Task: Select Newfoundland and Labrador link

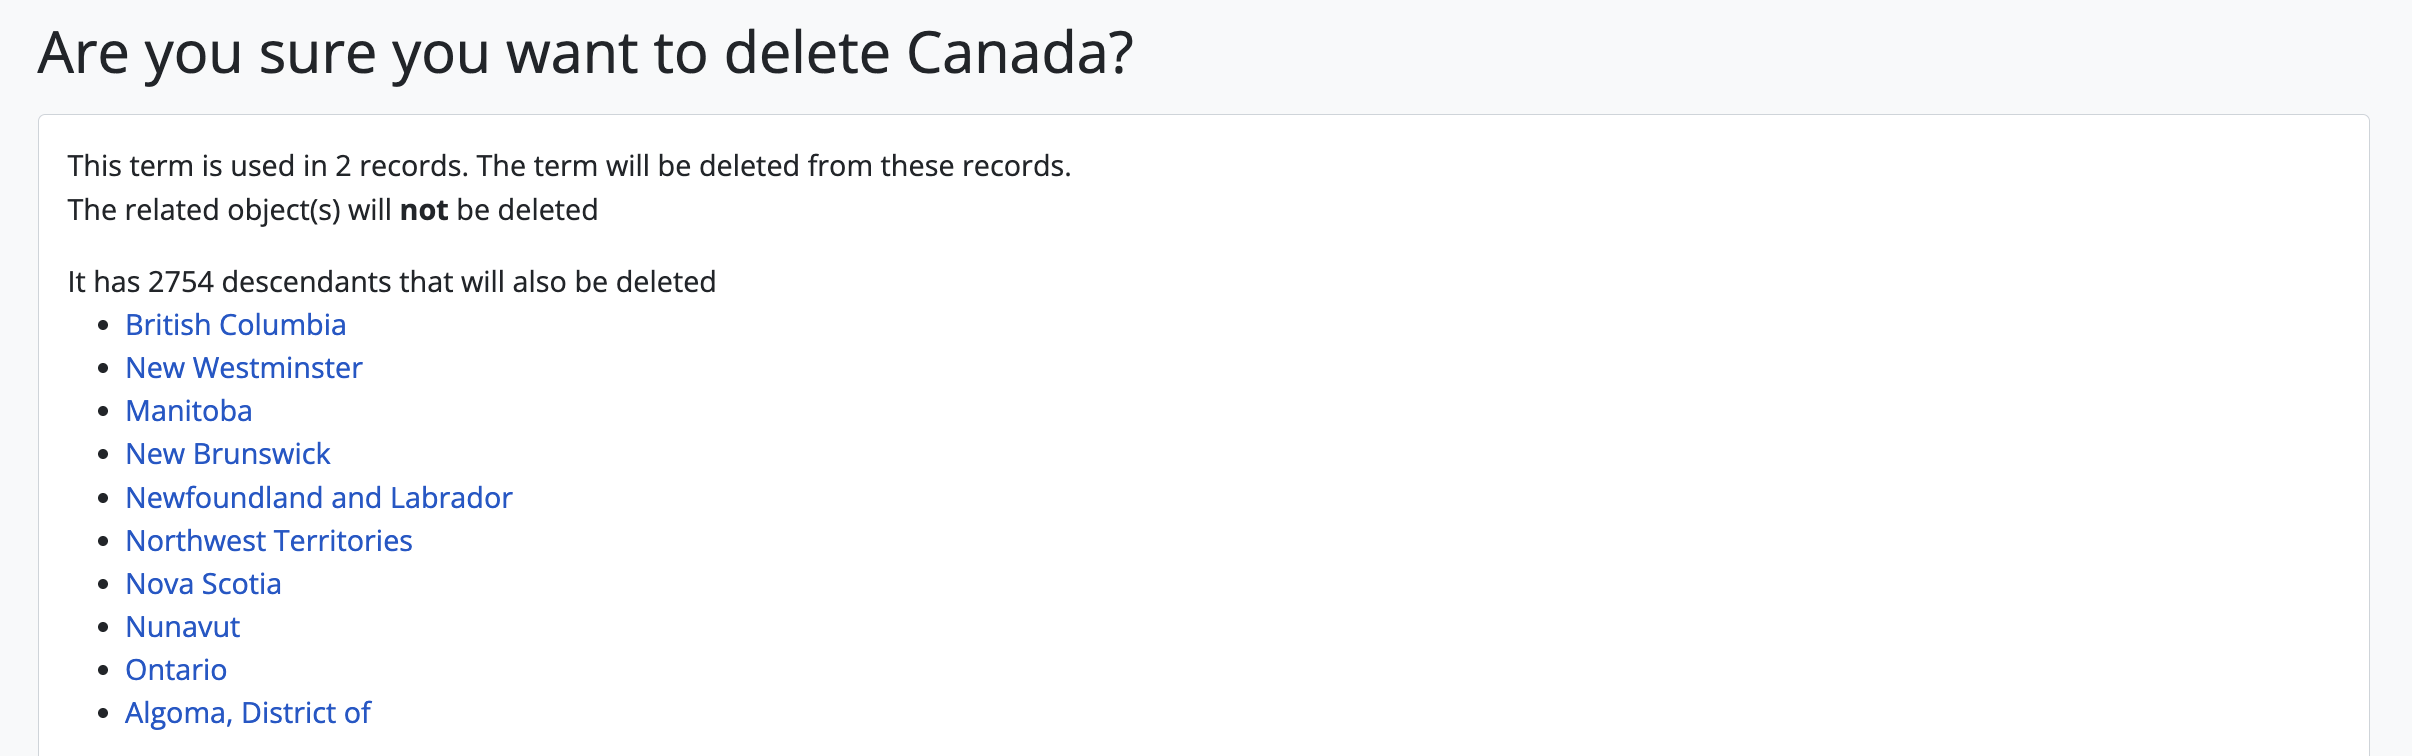Action: pyautogui.click(x=318, y=498)
